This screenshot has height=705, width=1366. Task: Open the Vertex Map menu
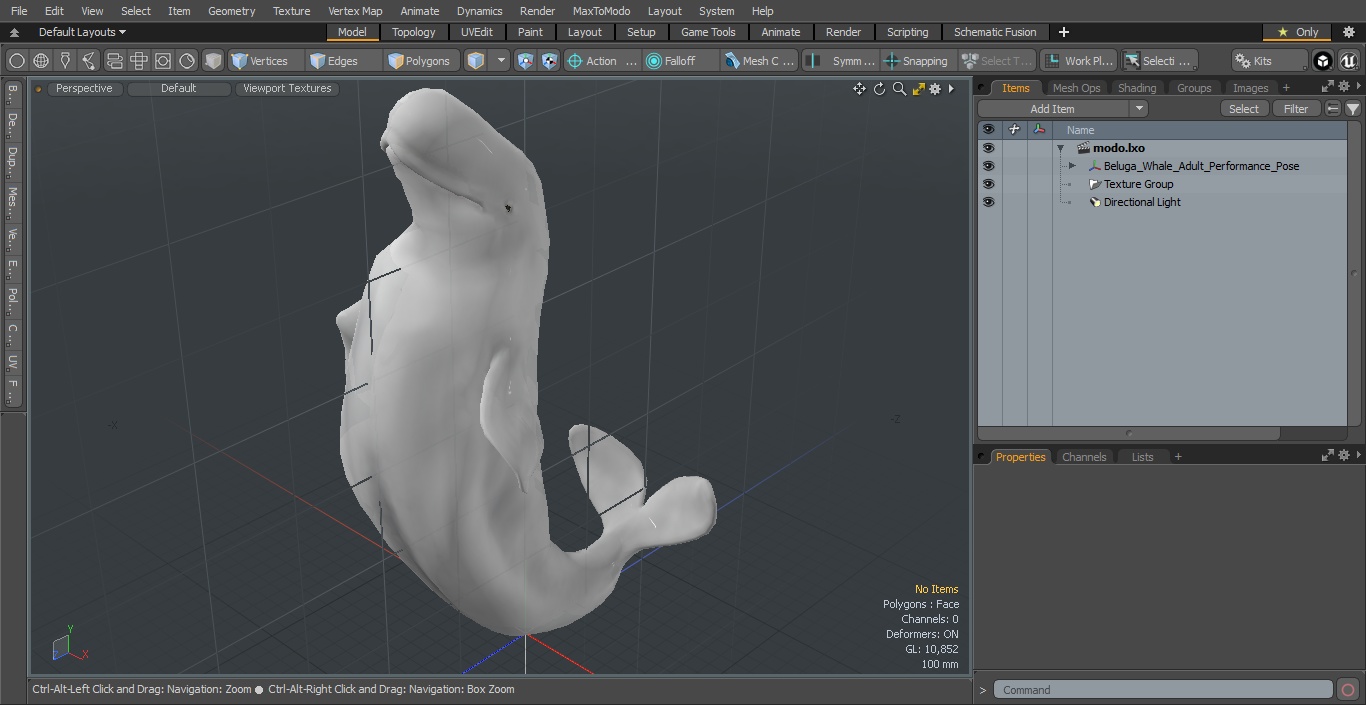coord(355,11)
